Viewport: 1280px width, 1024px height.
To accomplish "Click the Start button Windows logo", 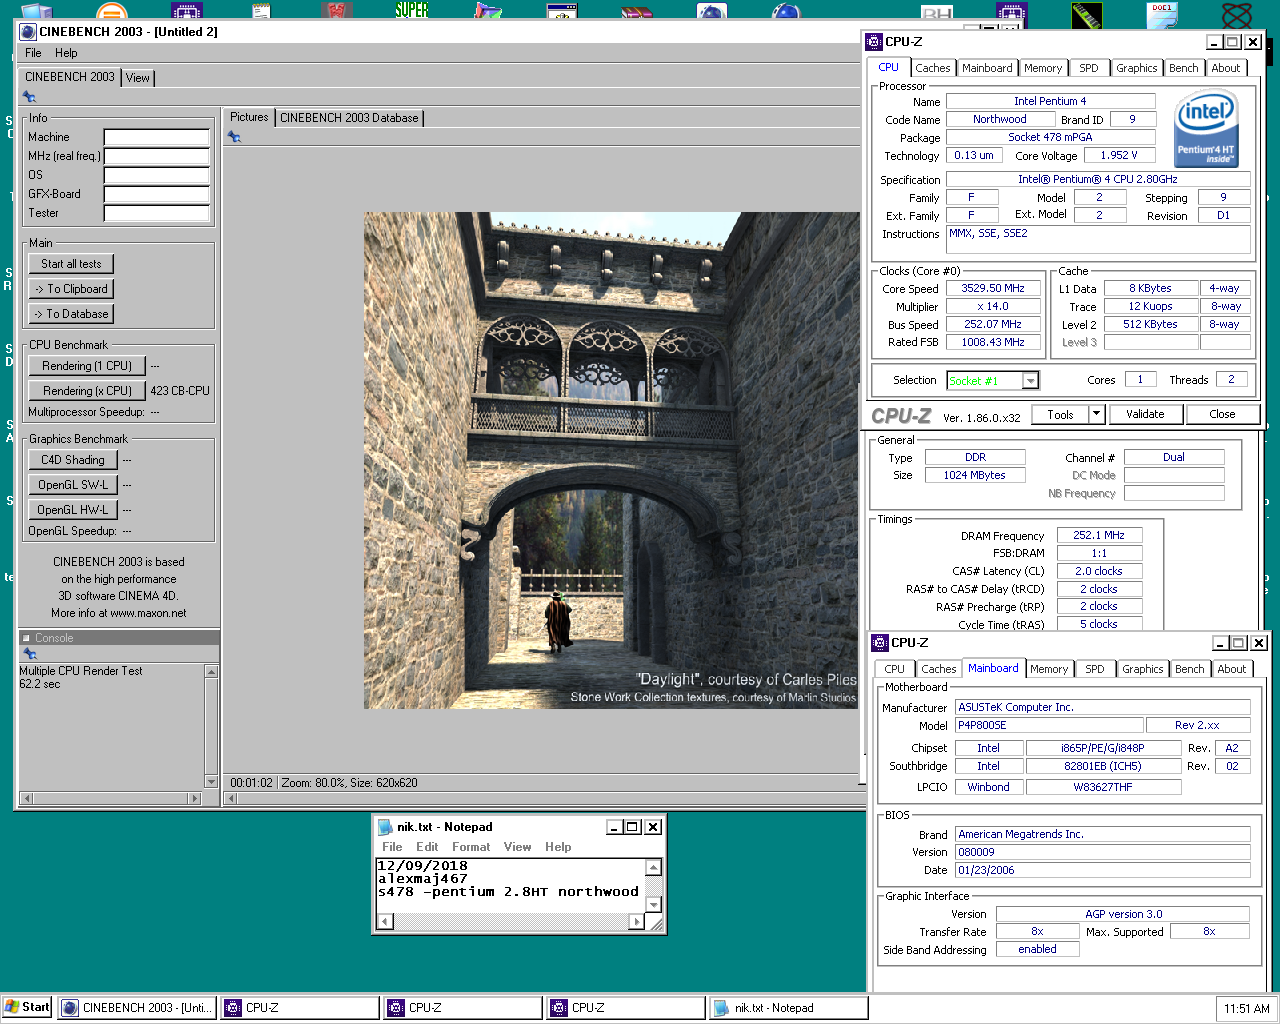I will coord(12,1007).
